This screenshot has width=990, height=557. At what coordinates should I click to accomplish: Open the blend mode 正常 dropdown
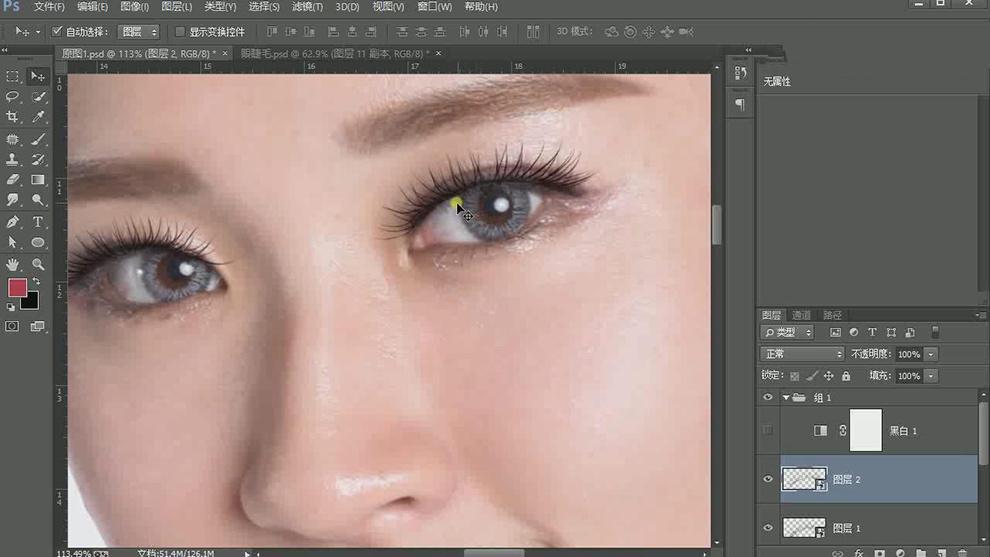coord(803,354)
